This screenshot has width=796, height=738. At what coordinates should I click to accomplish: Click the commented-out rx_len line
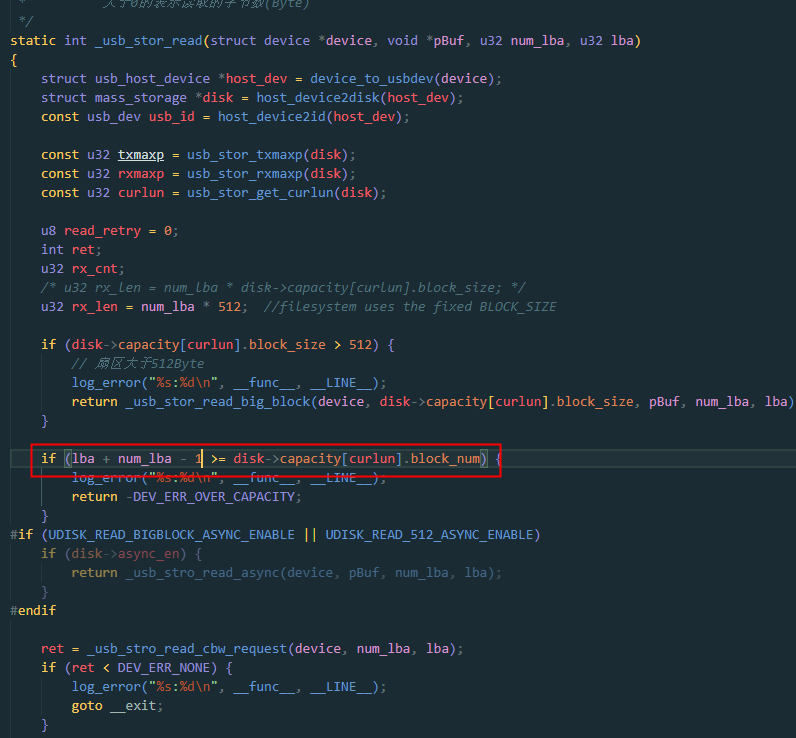283,288
